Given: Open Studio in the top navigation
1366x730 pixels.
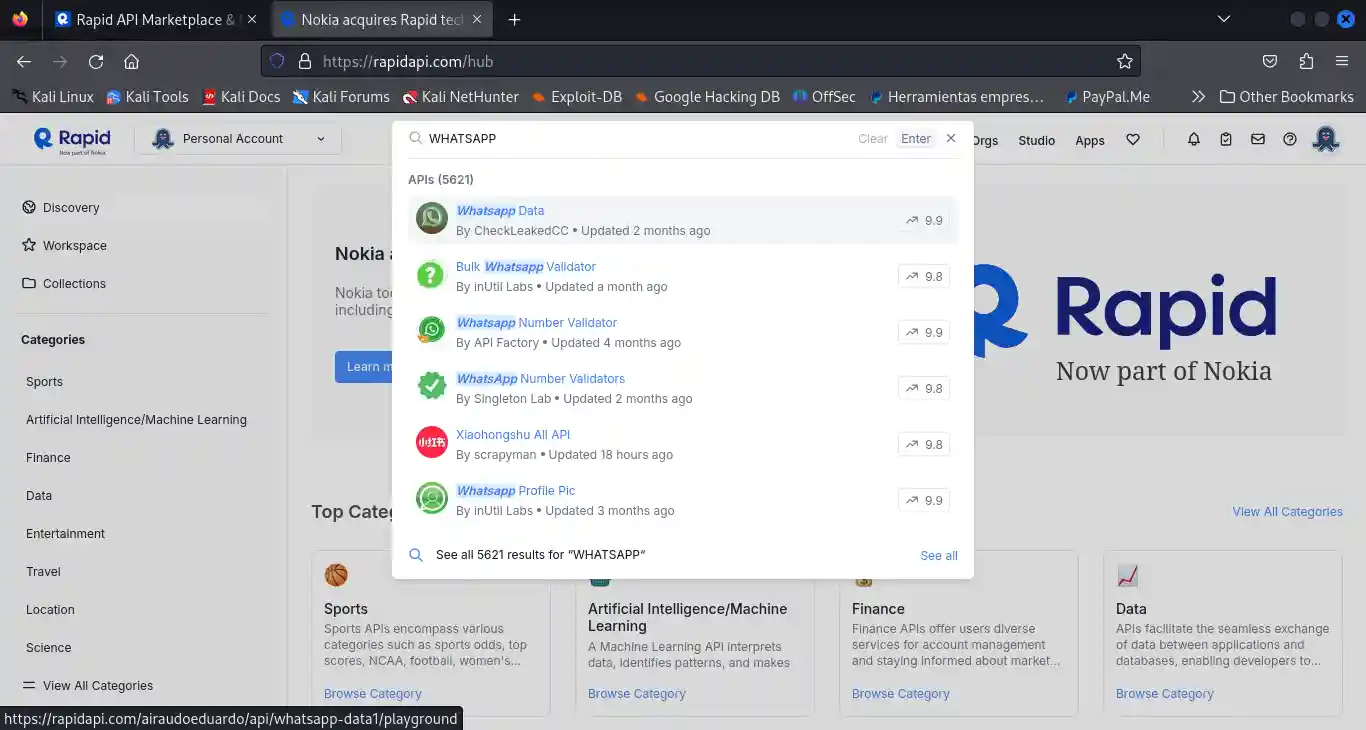Looking at the screenshot, I should pos(1036,141).
